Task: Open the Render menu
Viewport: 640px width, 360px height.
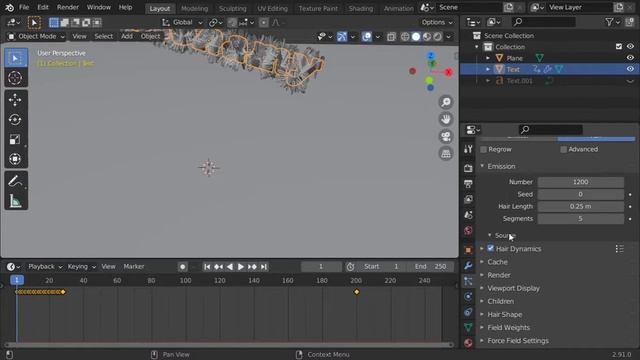Action: tap(68, 7)
